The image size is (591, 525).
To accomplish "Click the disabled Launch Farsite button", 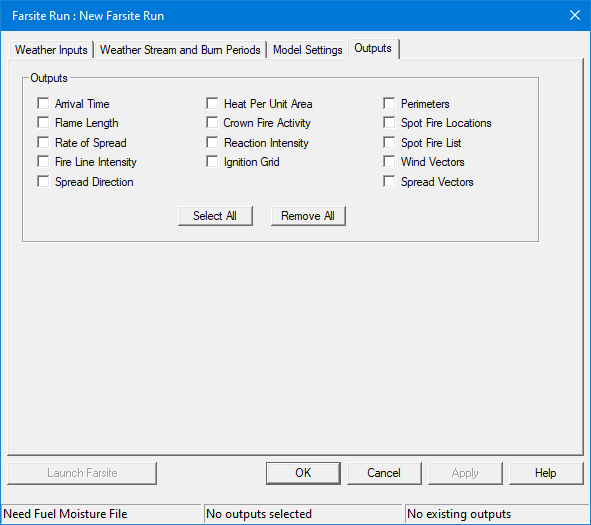I will 82,473.
